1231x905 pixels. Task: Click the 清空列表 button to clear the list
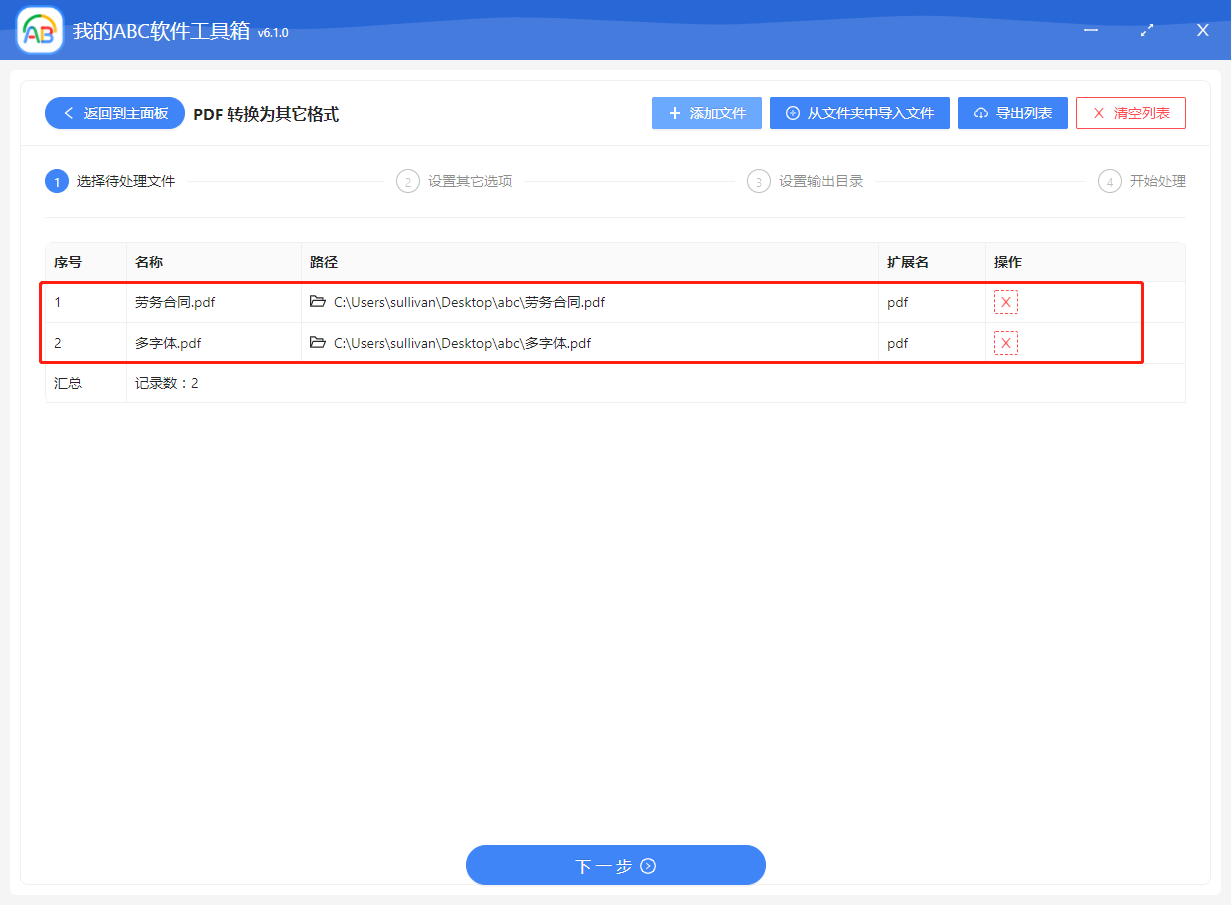point(1130,112)
